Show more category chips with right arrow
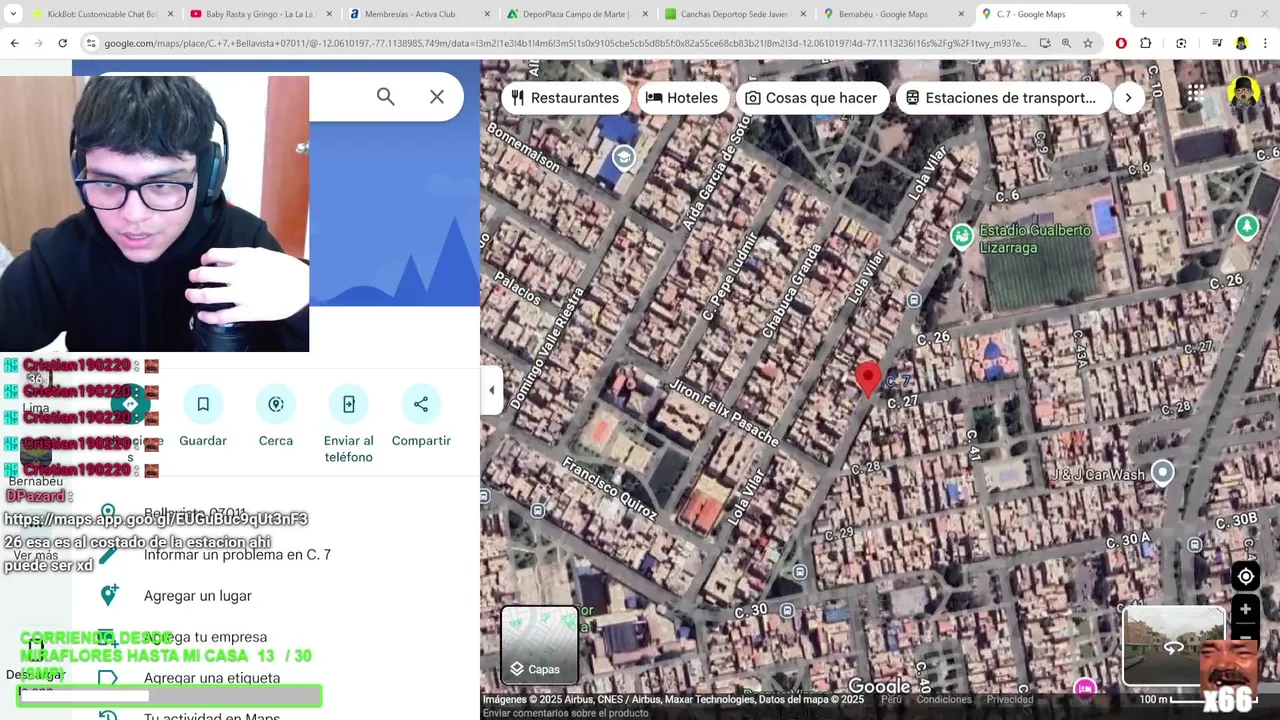This screenshot has width=1280, height=720. (1128, 98)
